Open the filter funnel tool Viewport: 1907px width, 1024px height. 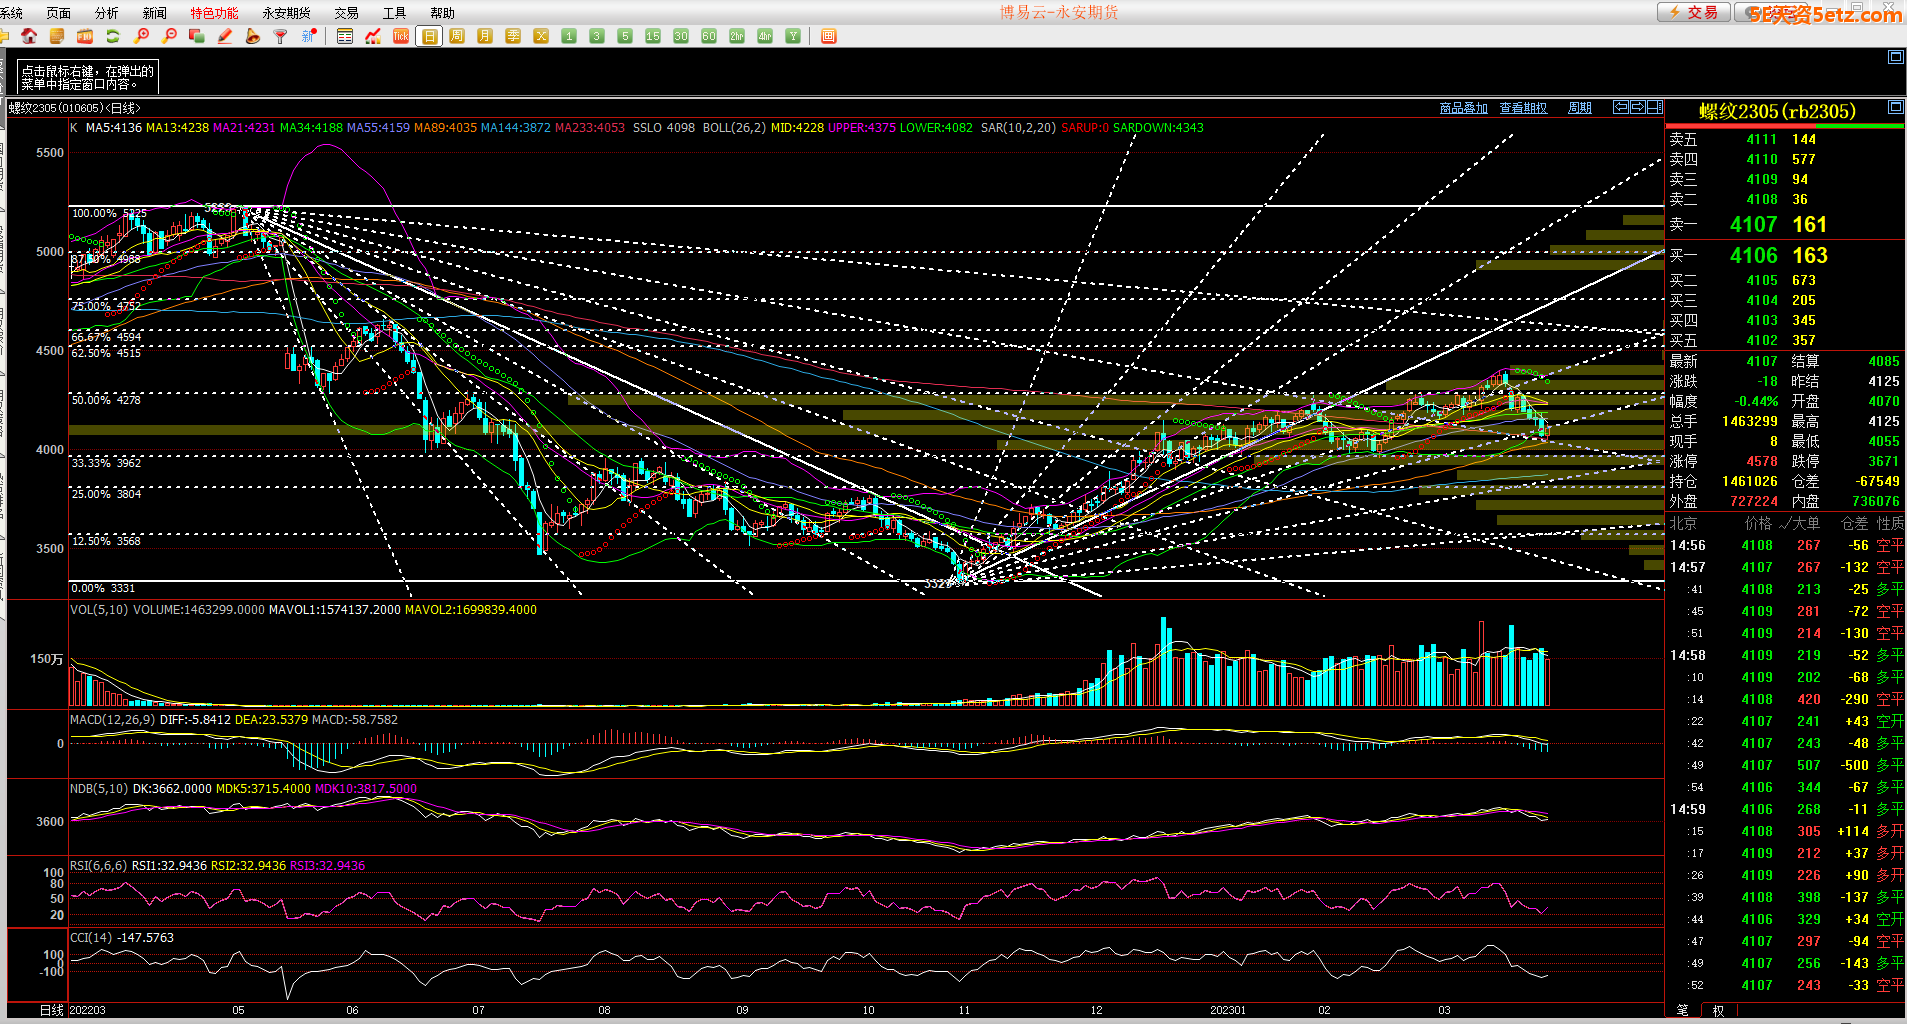[280, 36]
